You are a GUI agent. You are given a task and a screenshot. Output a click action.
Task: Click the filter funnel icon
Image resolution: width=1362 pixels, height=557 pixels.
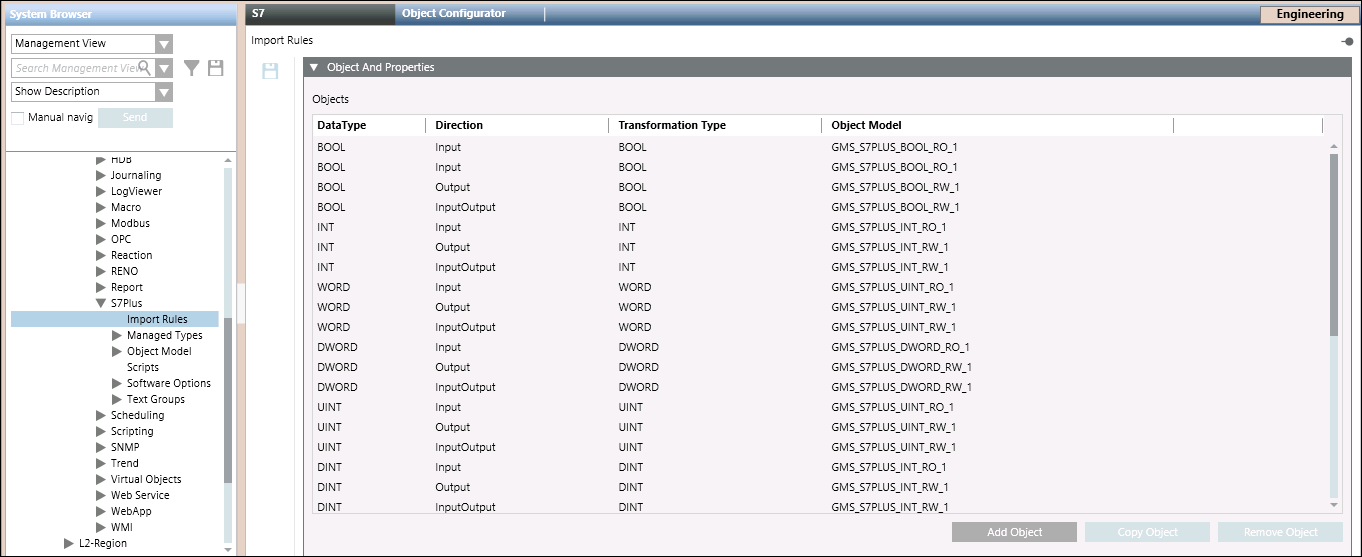pos(191,68)
